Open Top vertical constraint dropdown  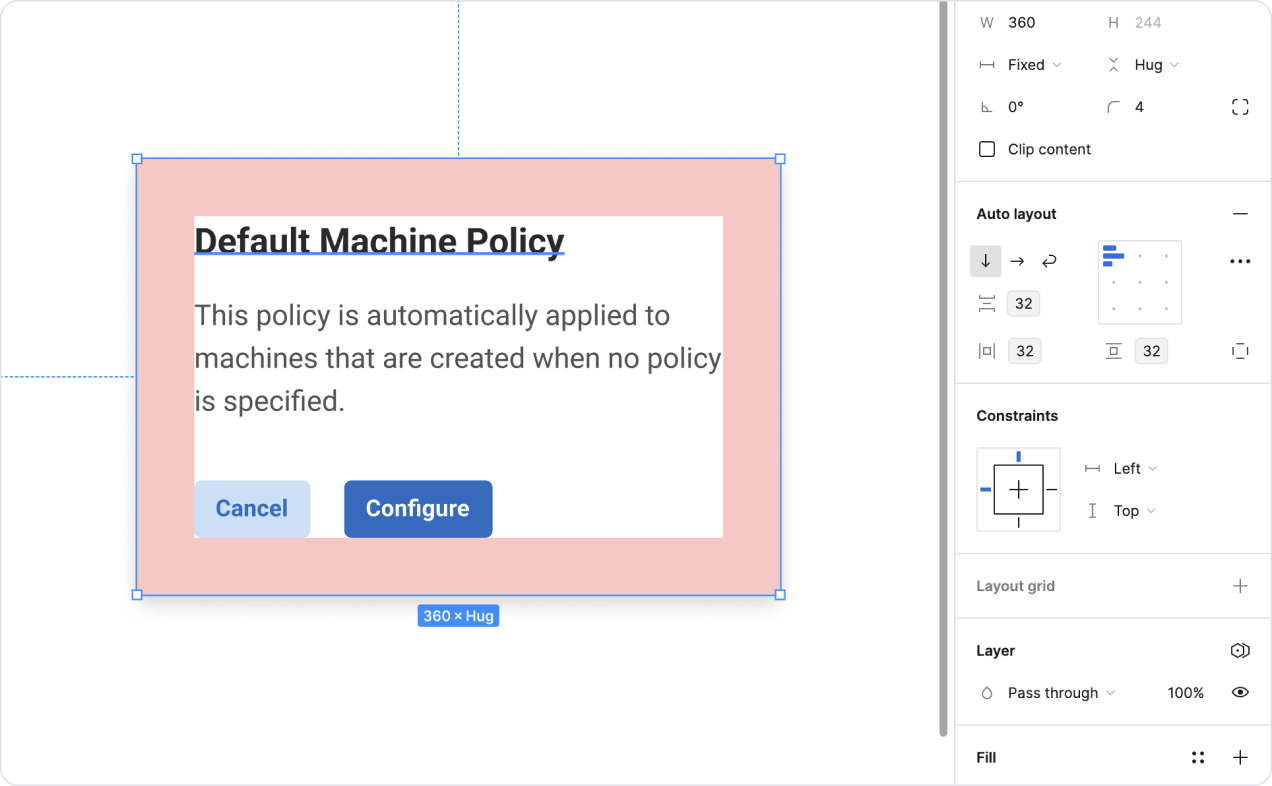pyautogui.click(x=1135, y=511)
